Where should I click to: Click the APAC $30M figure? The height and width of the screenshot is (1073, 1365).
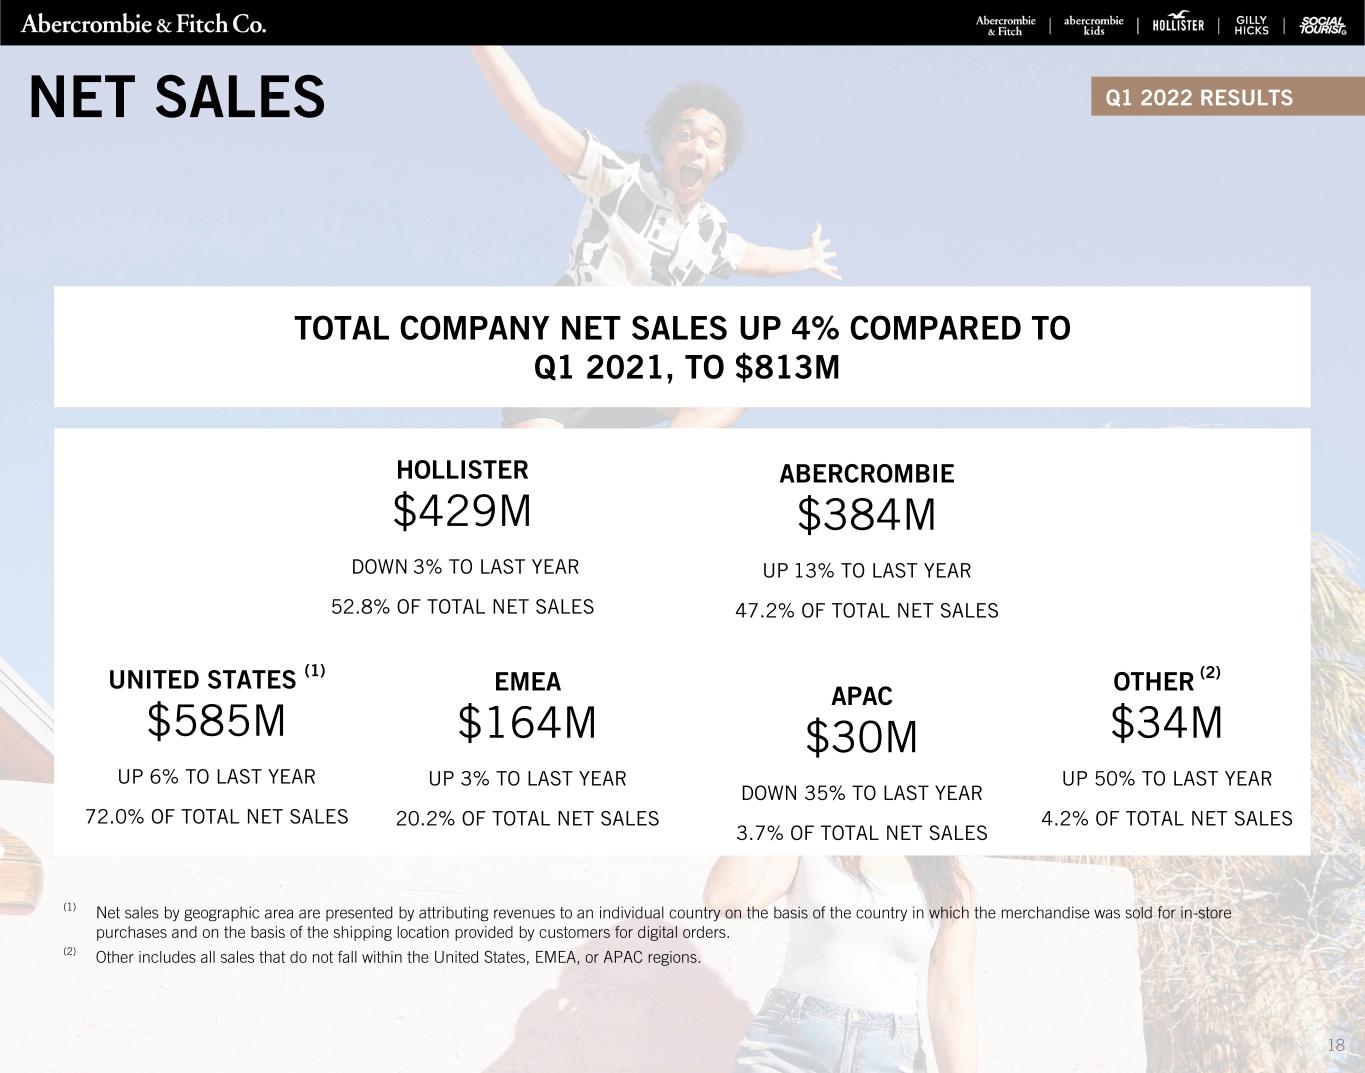click(x=861, y=738)
